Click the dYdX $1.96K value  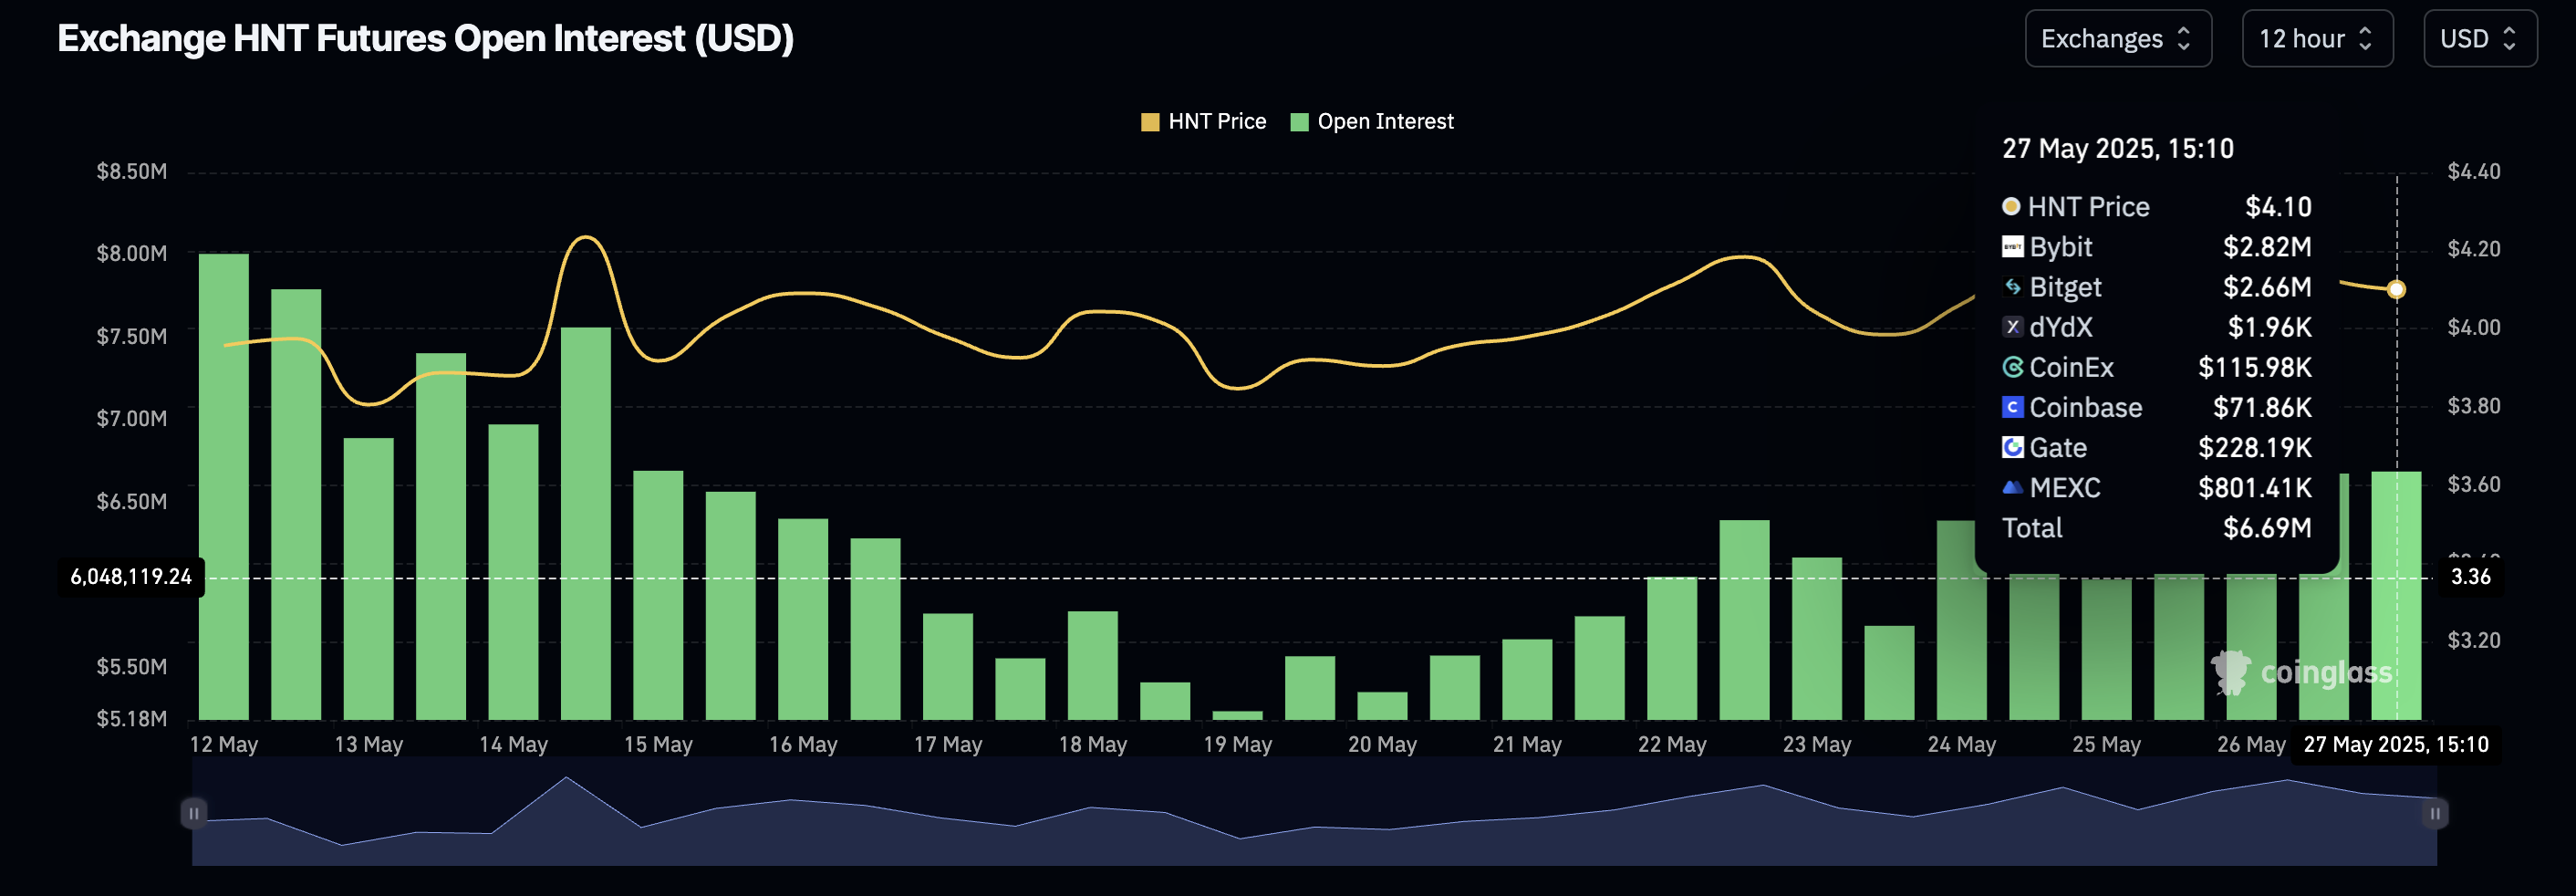click(2270, 327)
